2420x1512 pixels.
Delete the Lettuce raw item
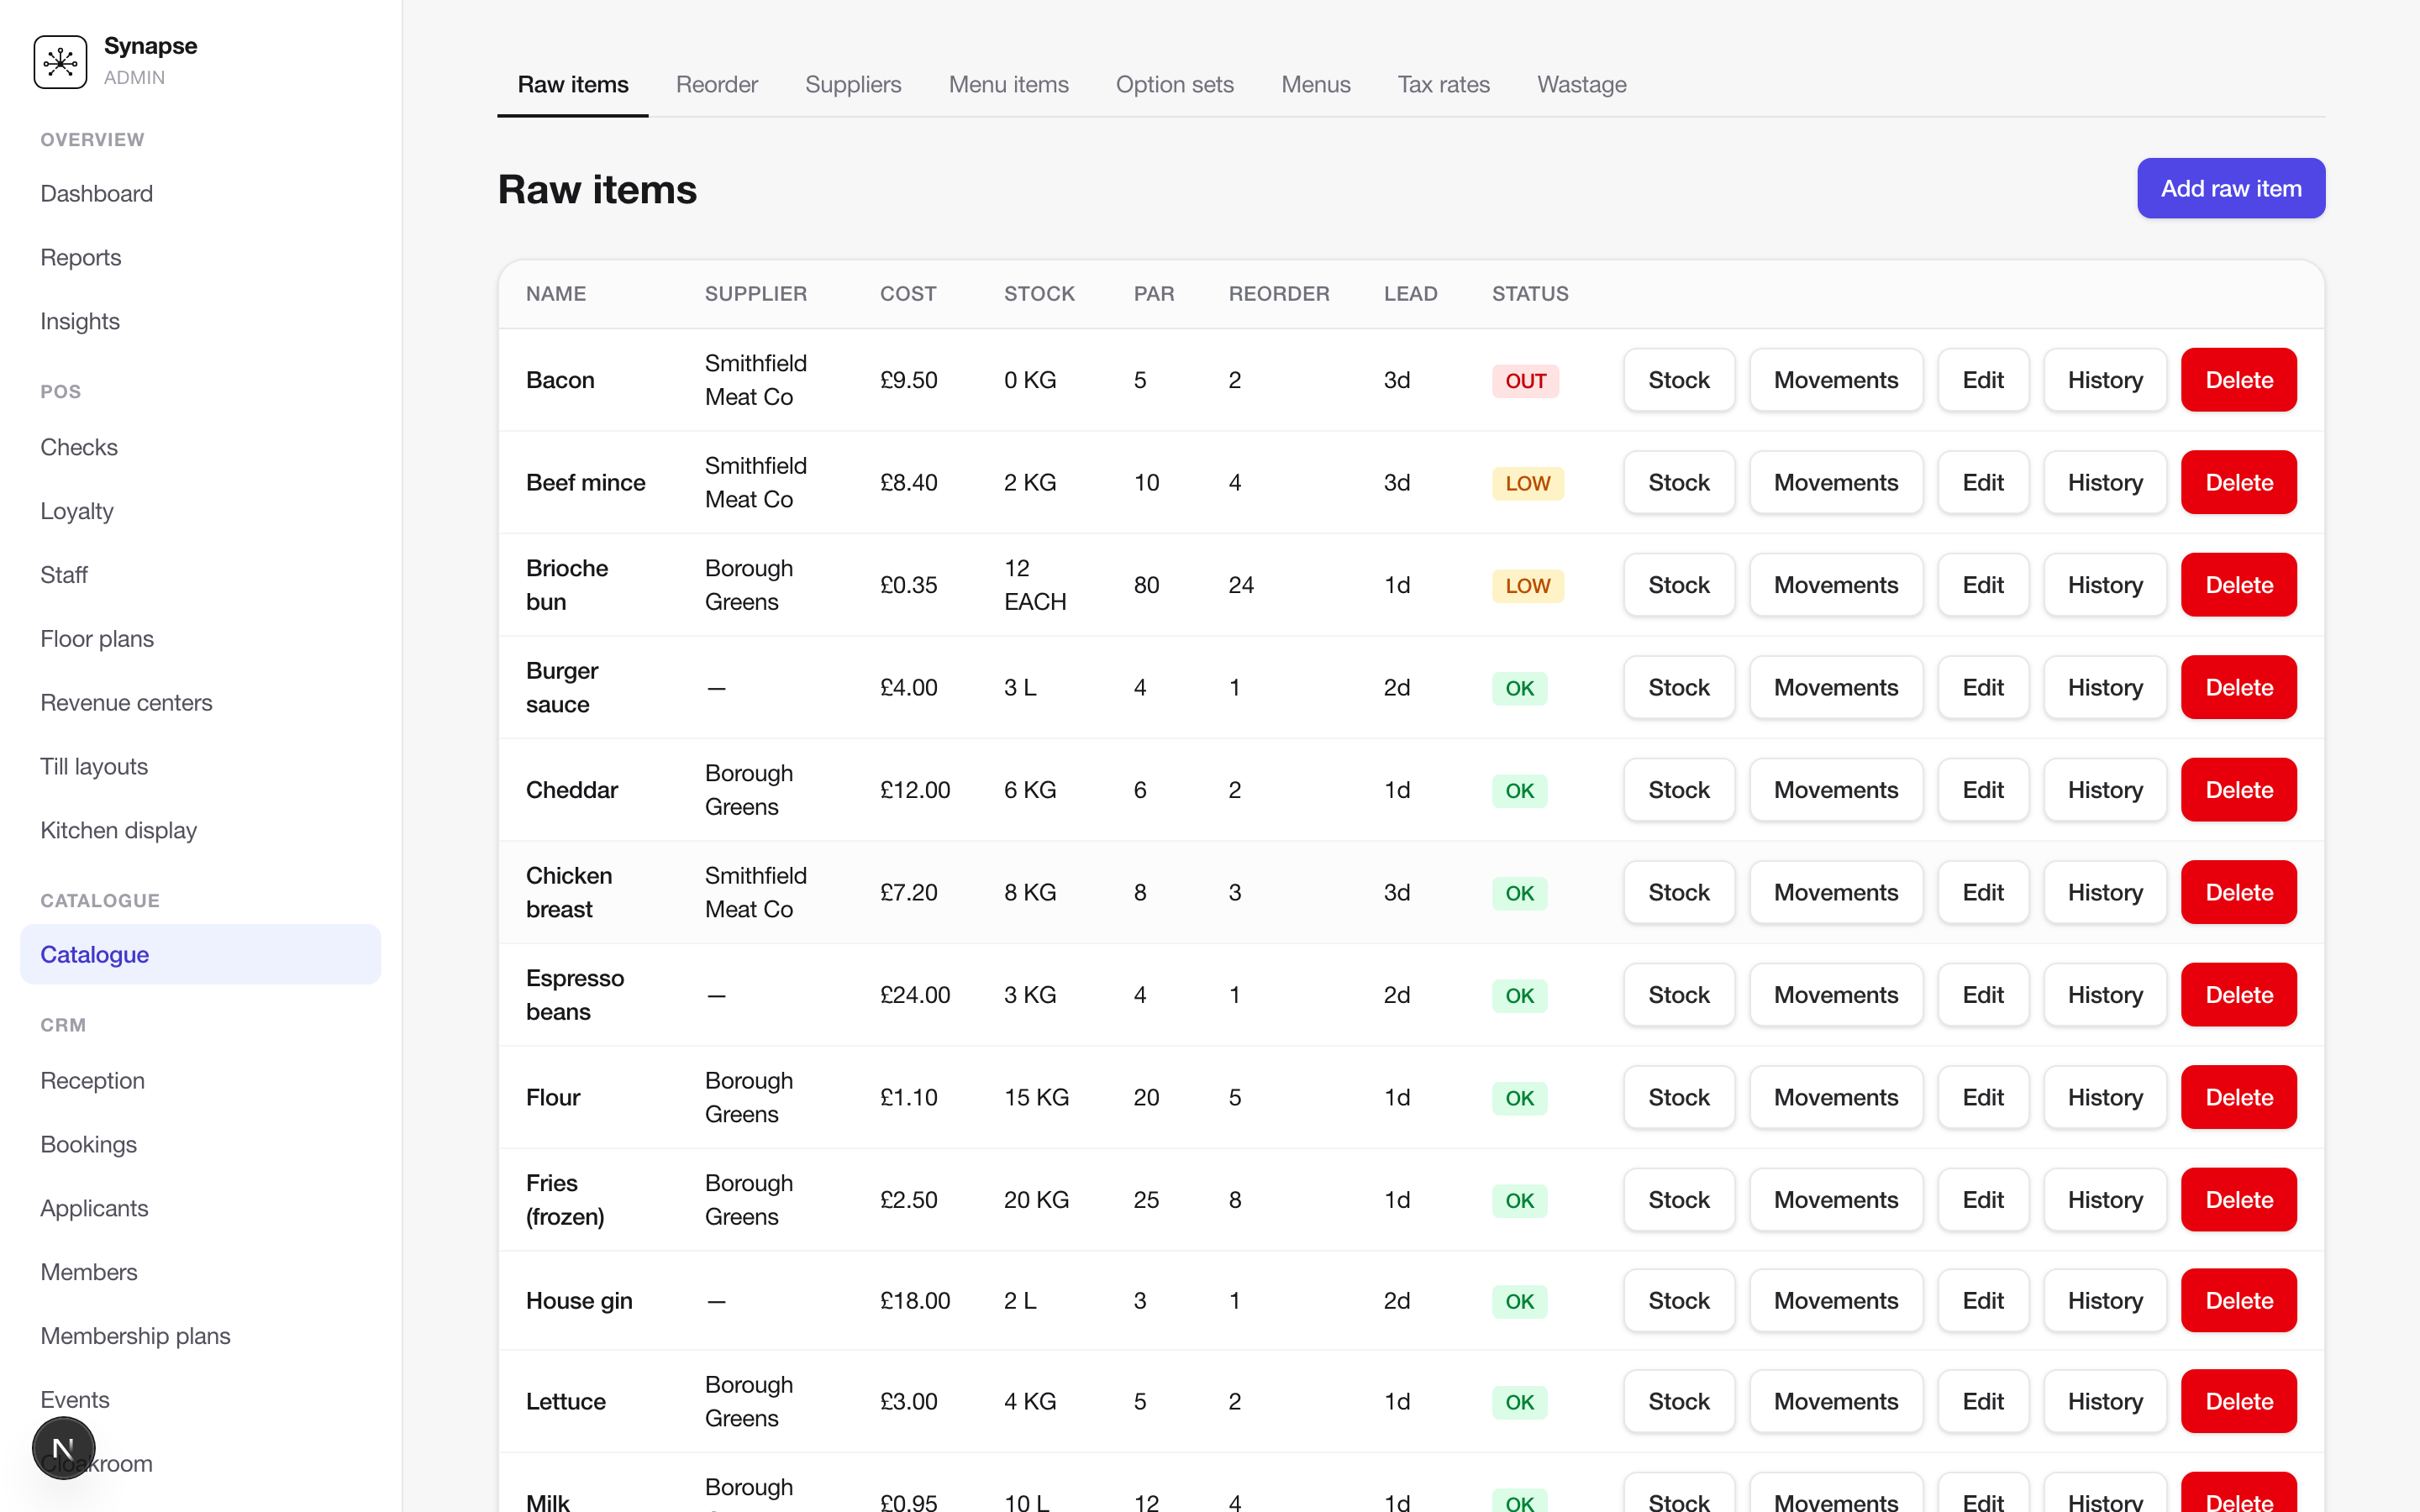point(2238,1401)
